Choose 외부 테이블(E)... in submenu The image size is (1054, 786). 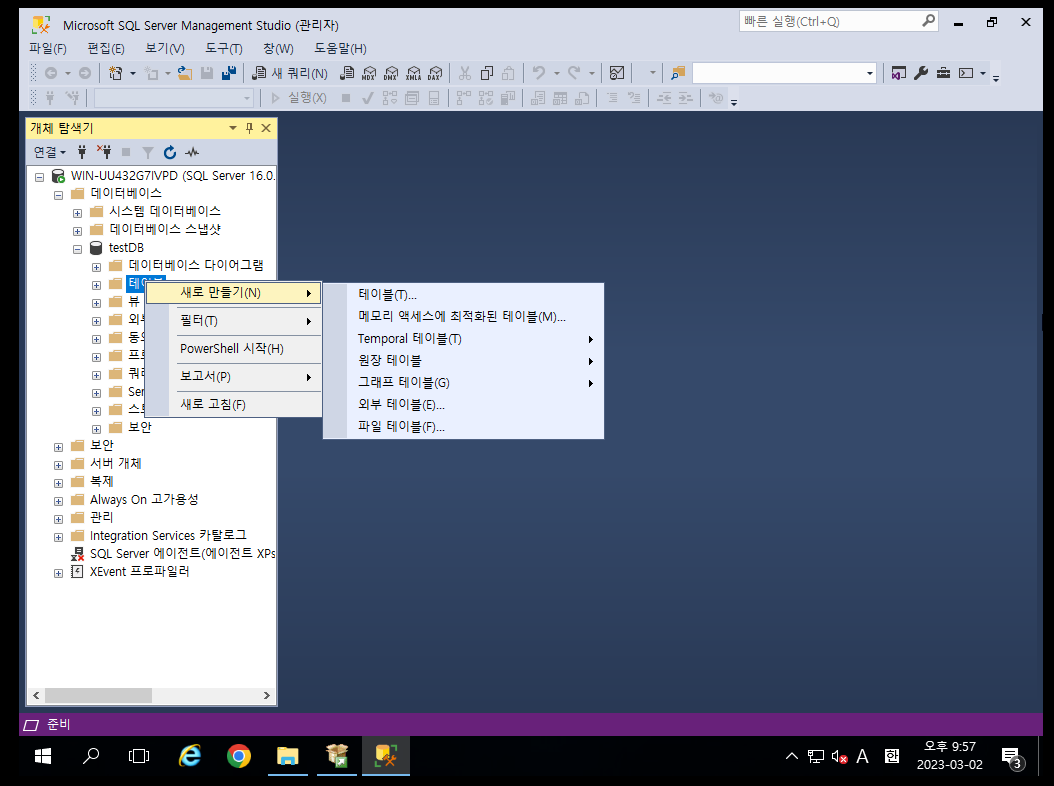(x=463, y=405)
